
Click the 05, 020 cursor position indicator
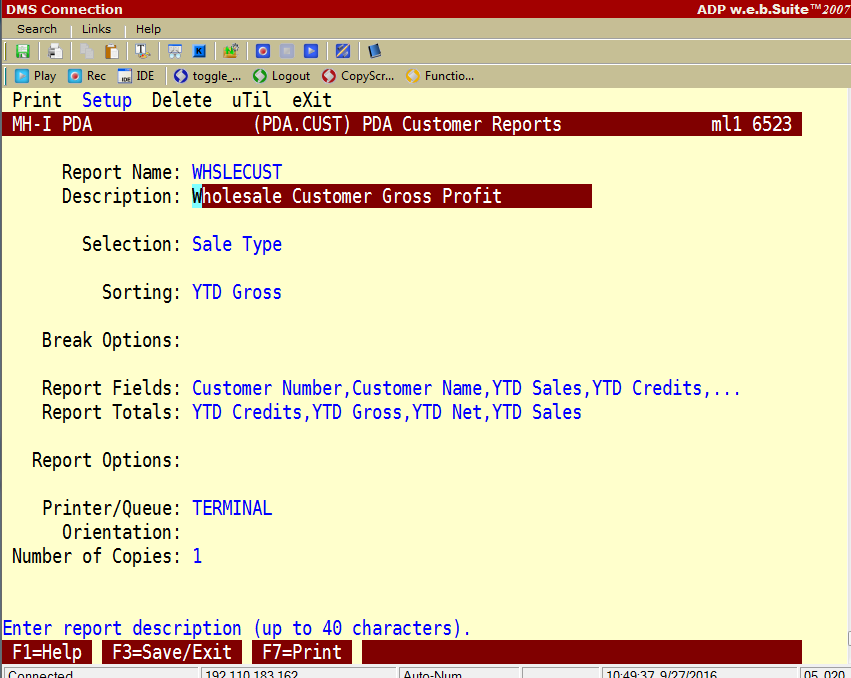pos(824,674)
